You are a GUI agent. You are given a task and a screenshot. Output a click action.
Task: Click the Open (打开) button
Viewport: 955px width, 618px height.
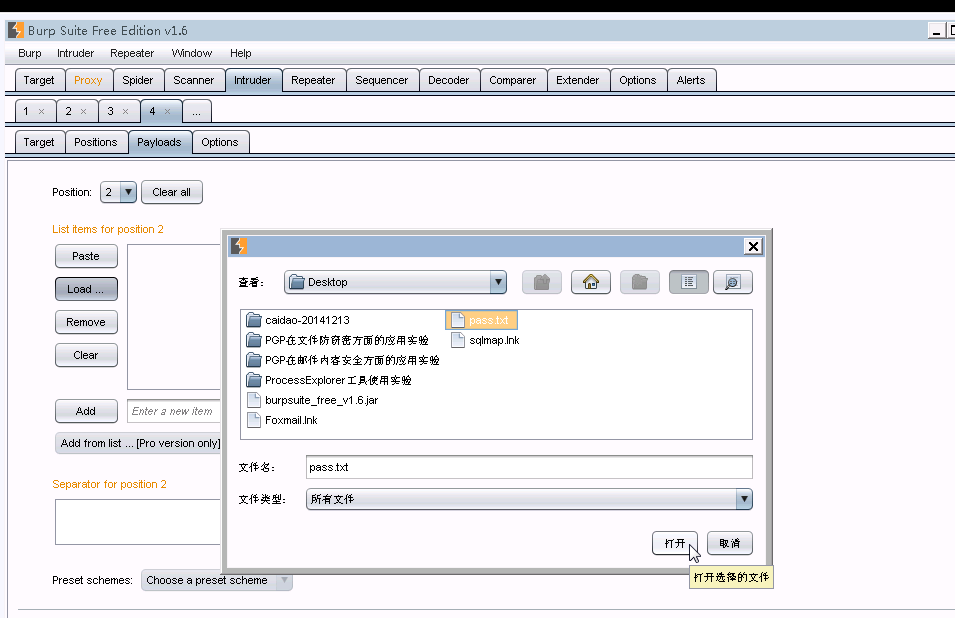pyautogui.click(x=675, y=543)
